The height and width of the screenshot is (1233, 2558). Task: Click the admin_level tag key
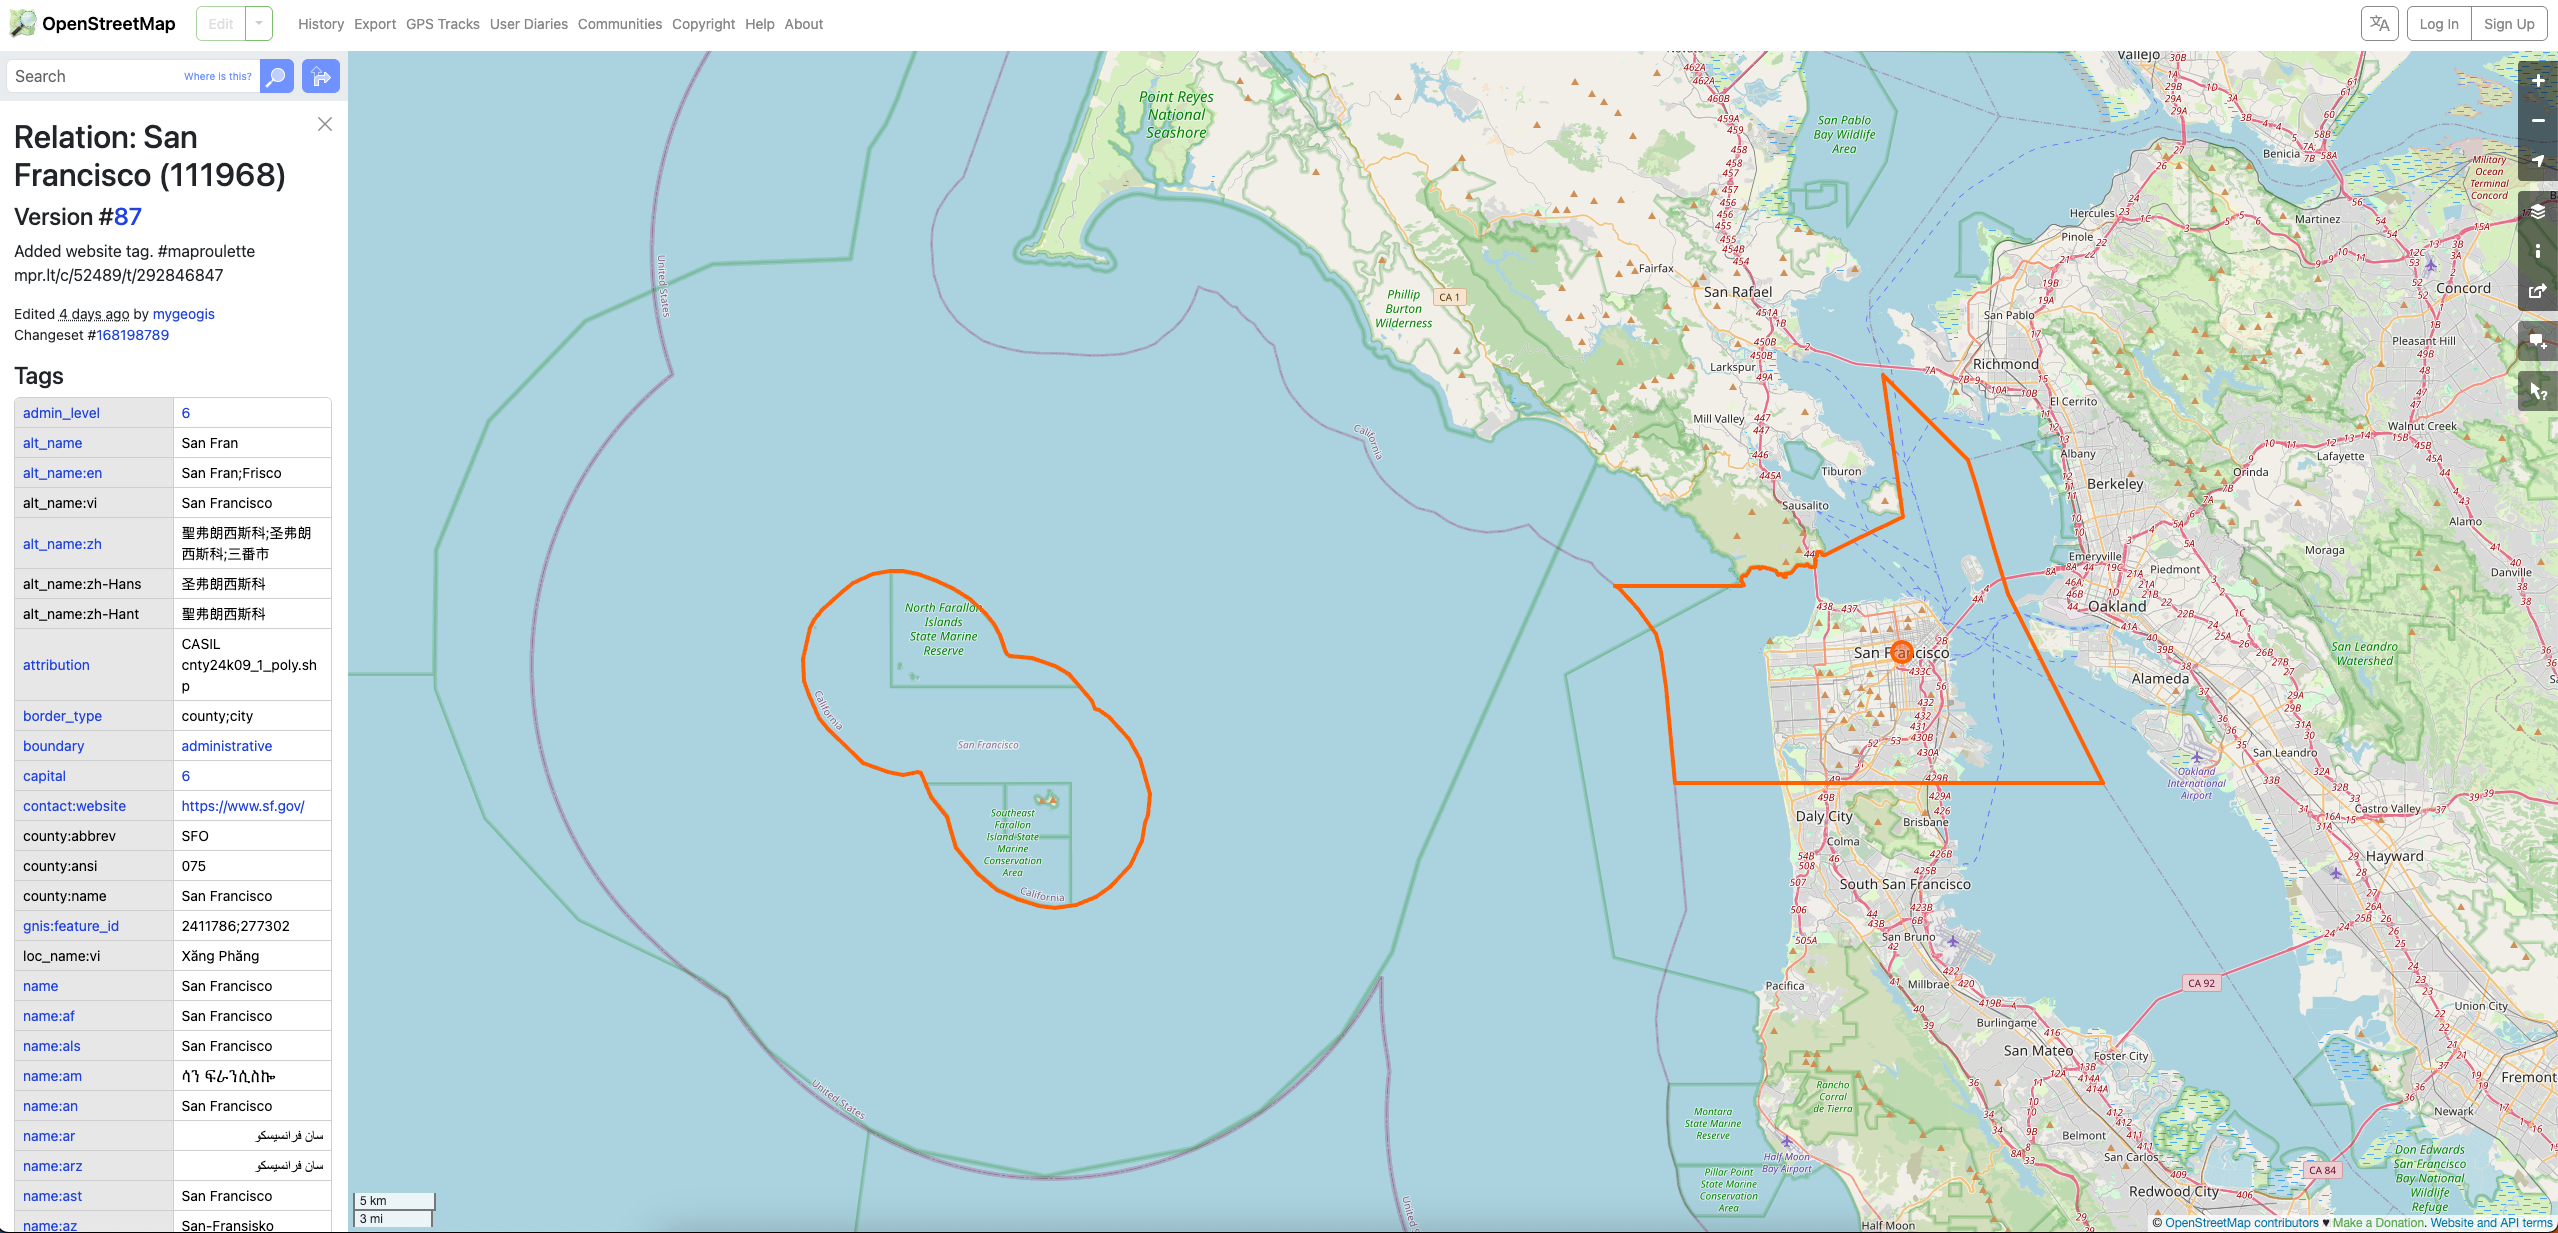click(x=61, y=413)
